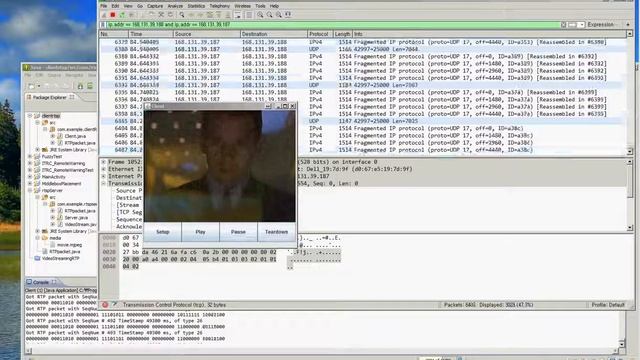Image resolution: width=640 pixels, height=360 pixels.
Task: Open the Statistics menu
Action: [196, 6]
